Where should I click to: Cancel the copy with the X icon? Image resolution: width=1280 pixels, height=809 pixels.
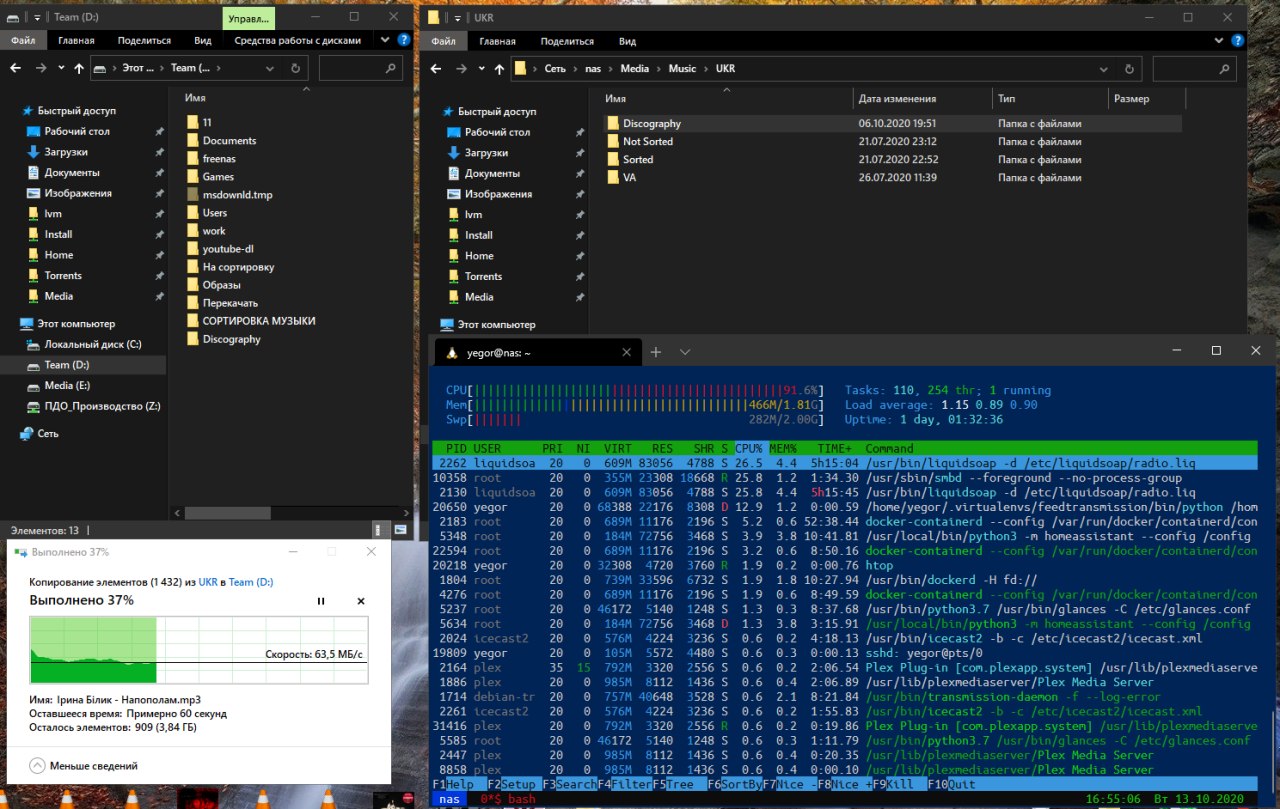[x=361, y=601]
